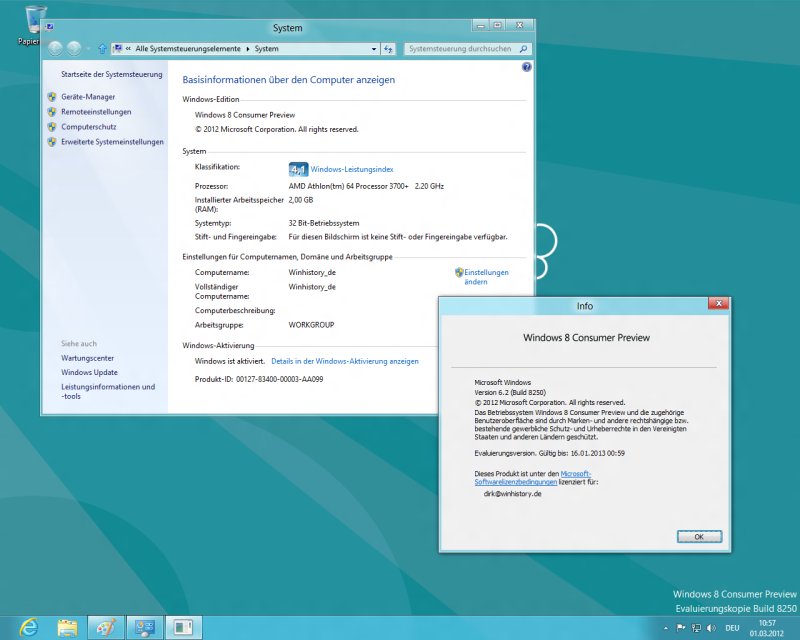Expand arrow between Alle Systemsteuerungselemente and System
Screen dimensions: 800x640
tap(248, 49)
